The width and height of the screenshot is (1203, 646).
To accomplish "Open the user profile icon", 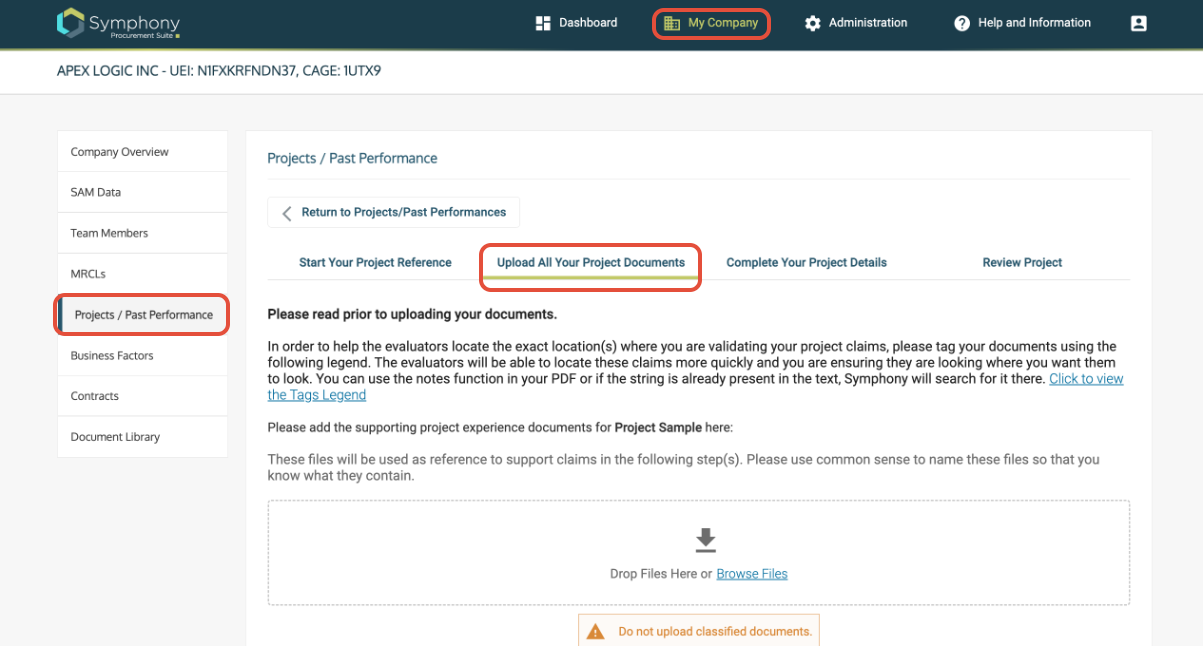I will pyautogui.click(x=1138, y=23).
